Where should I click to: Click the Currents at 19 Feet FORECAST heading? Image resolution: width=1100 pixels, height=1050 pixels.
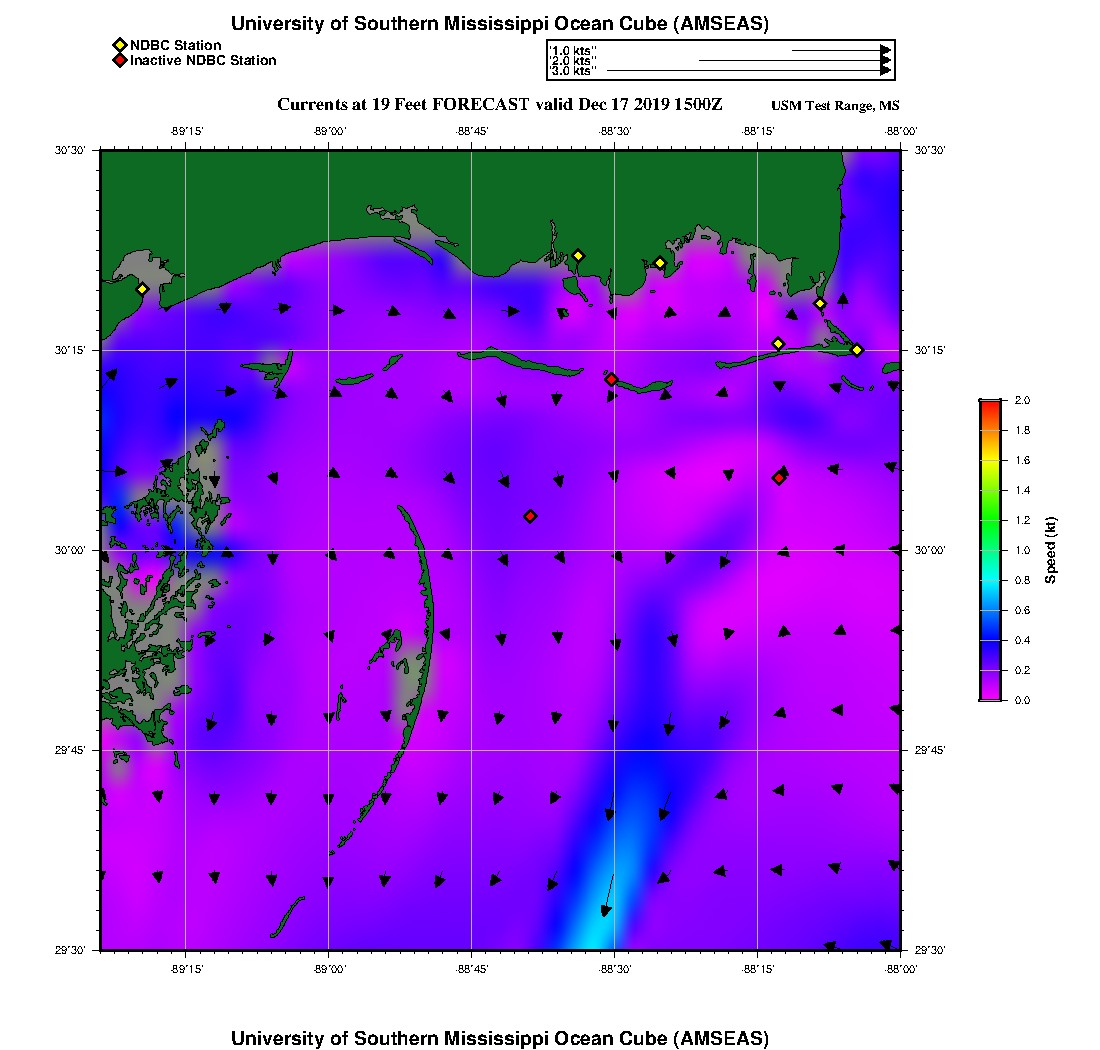pos(499,105)
